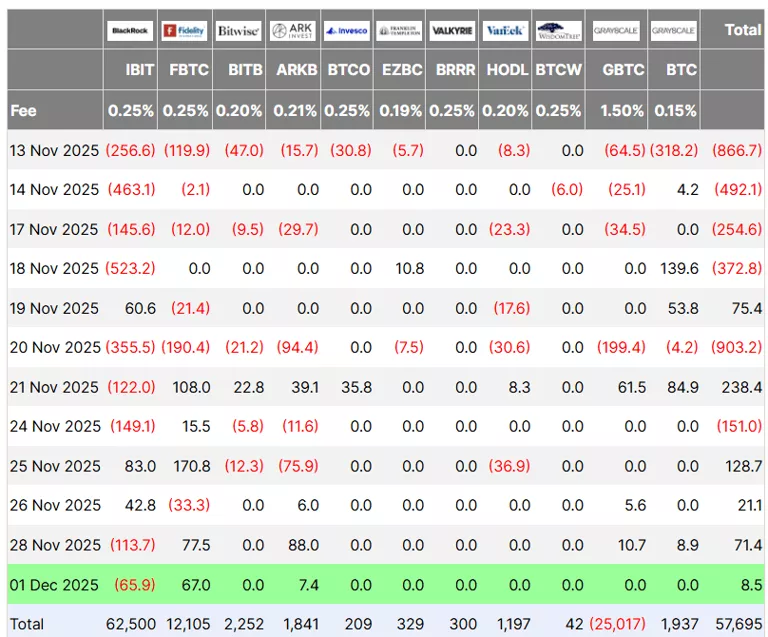Open the Invesco logo above BTCO
The width and height of the screenshot is (768, 637).
[346, 31]
